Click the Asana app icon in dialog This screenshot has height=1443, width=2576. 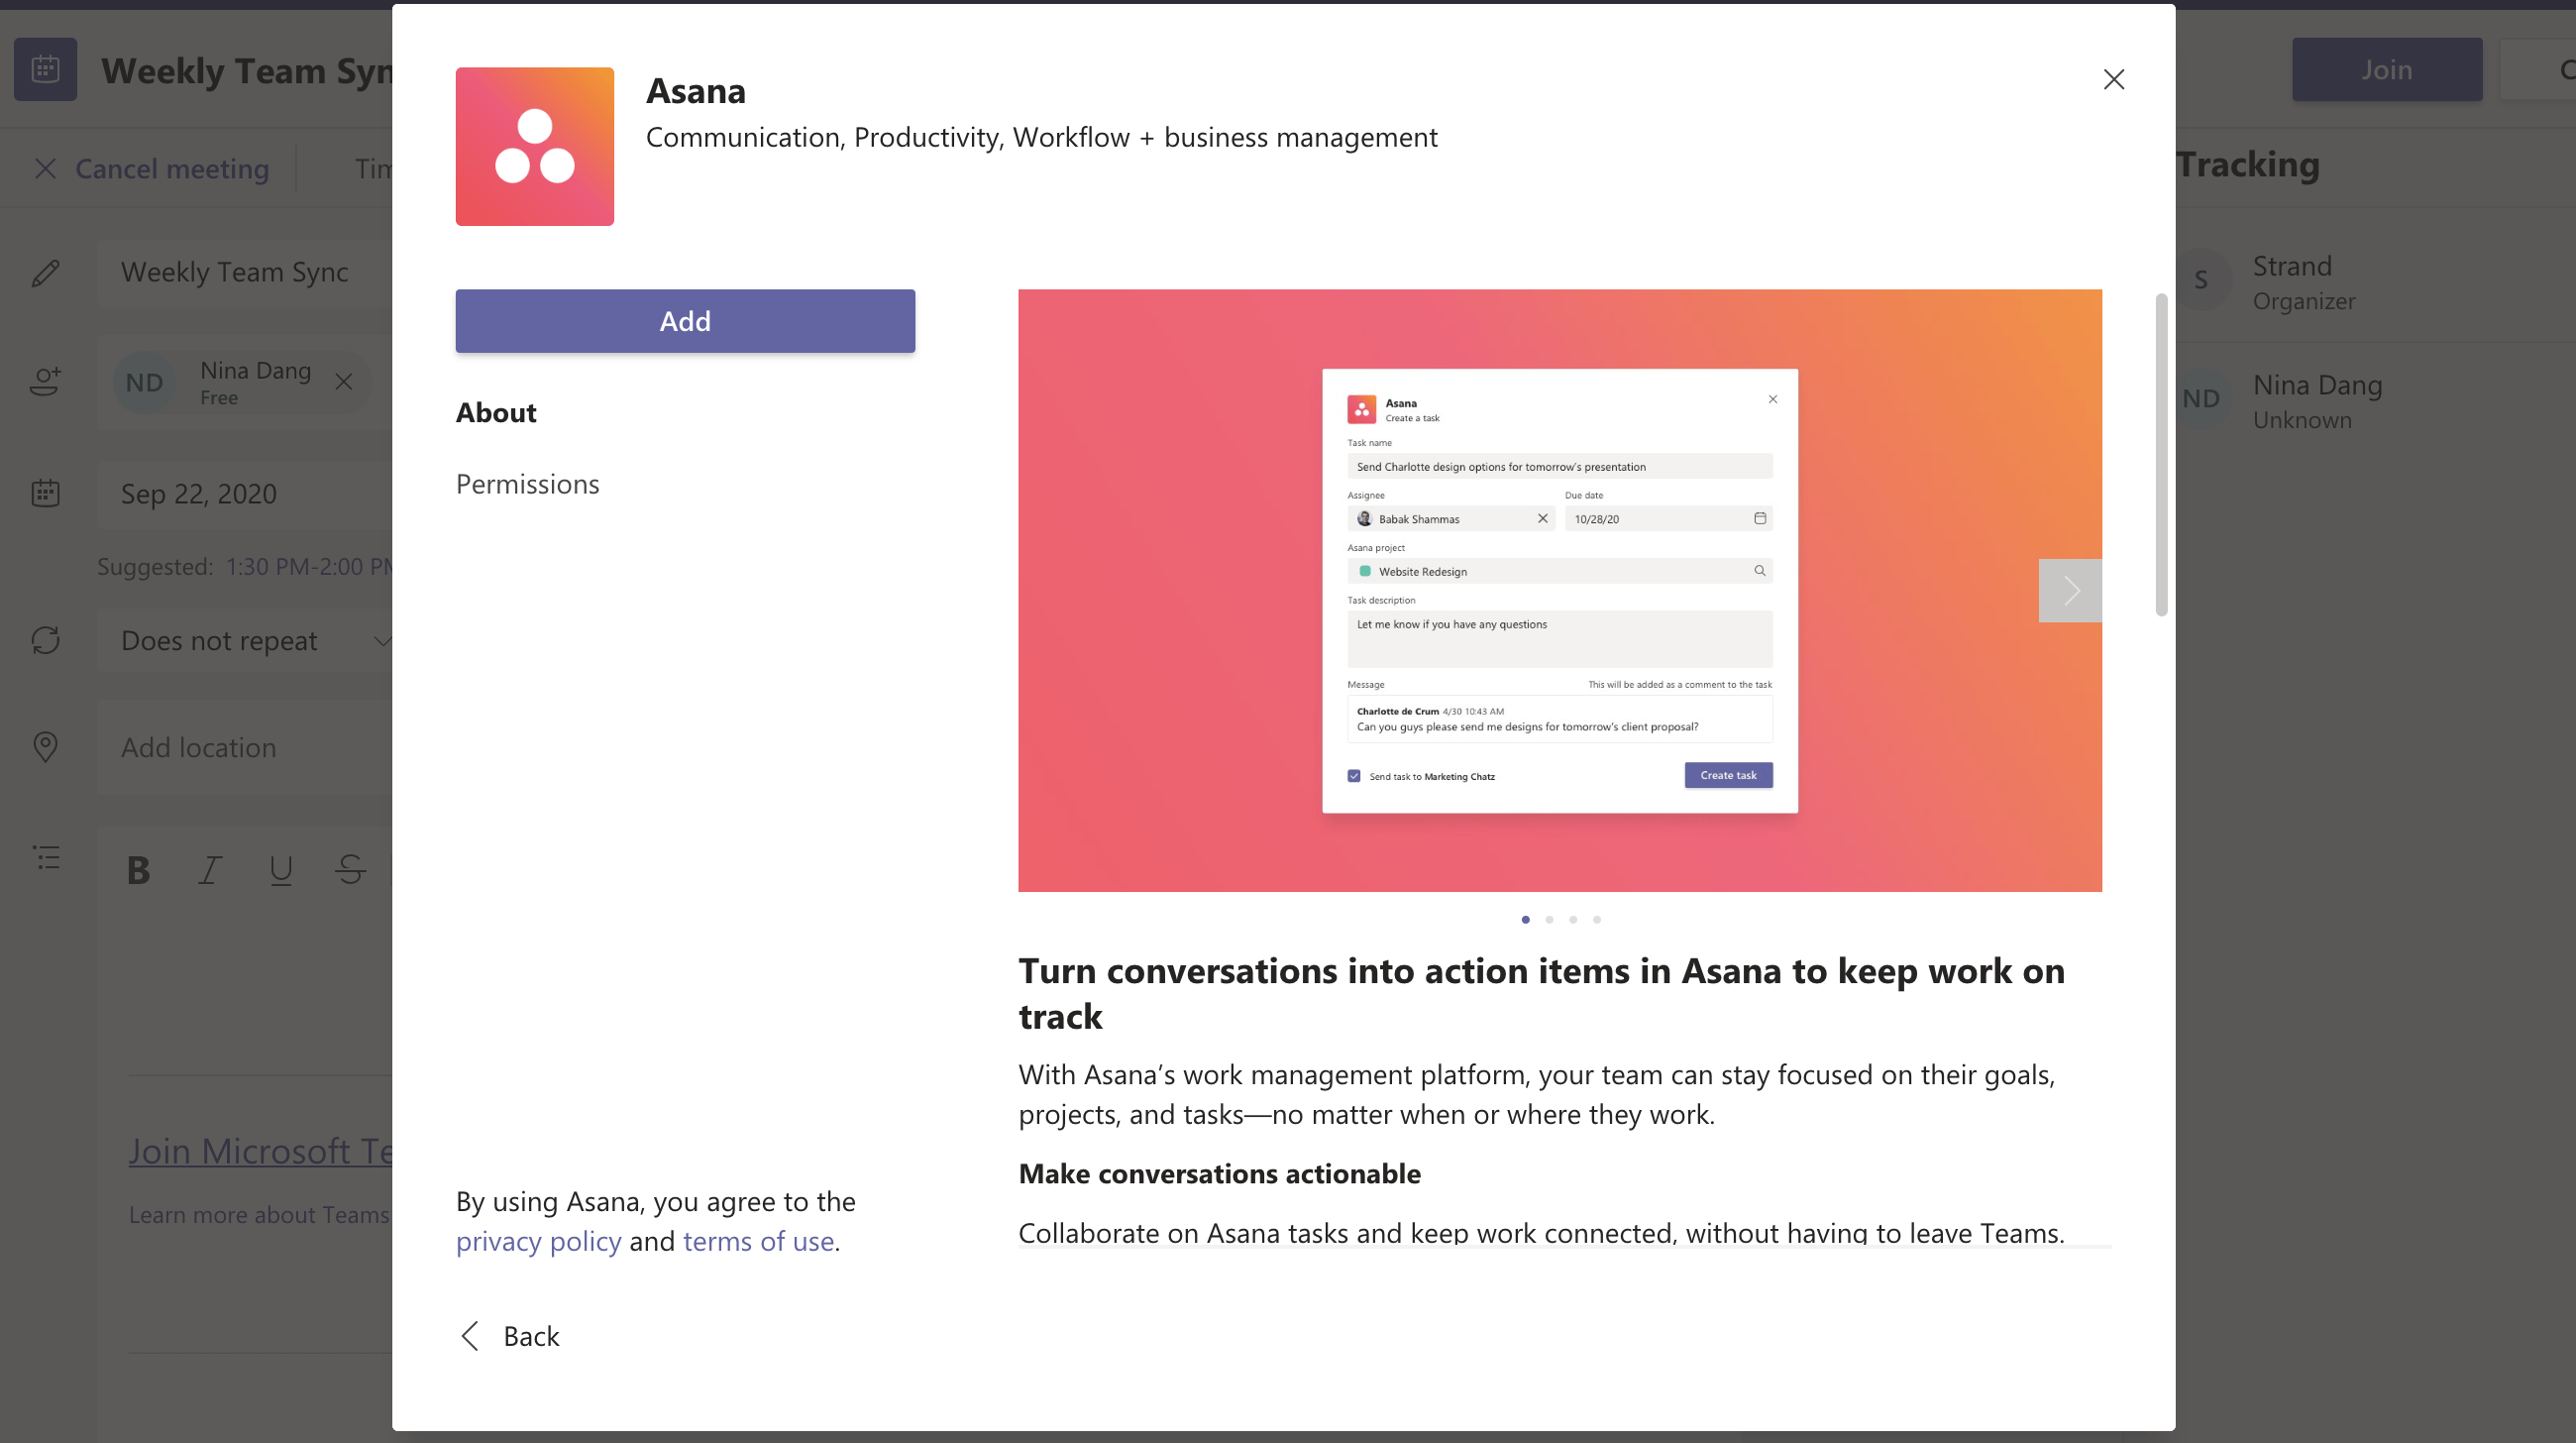point(534,147)
